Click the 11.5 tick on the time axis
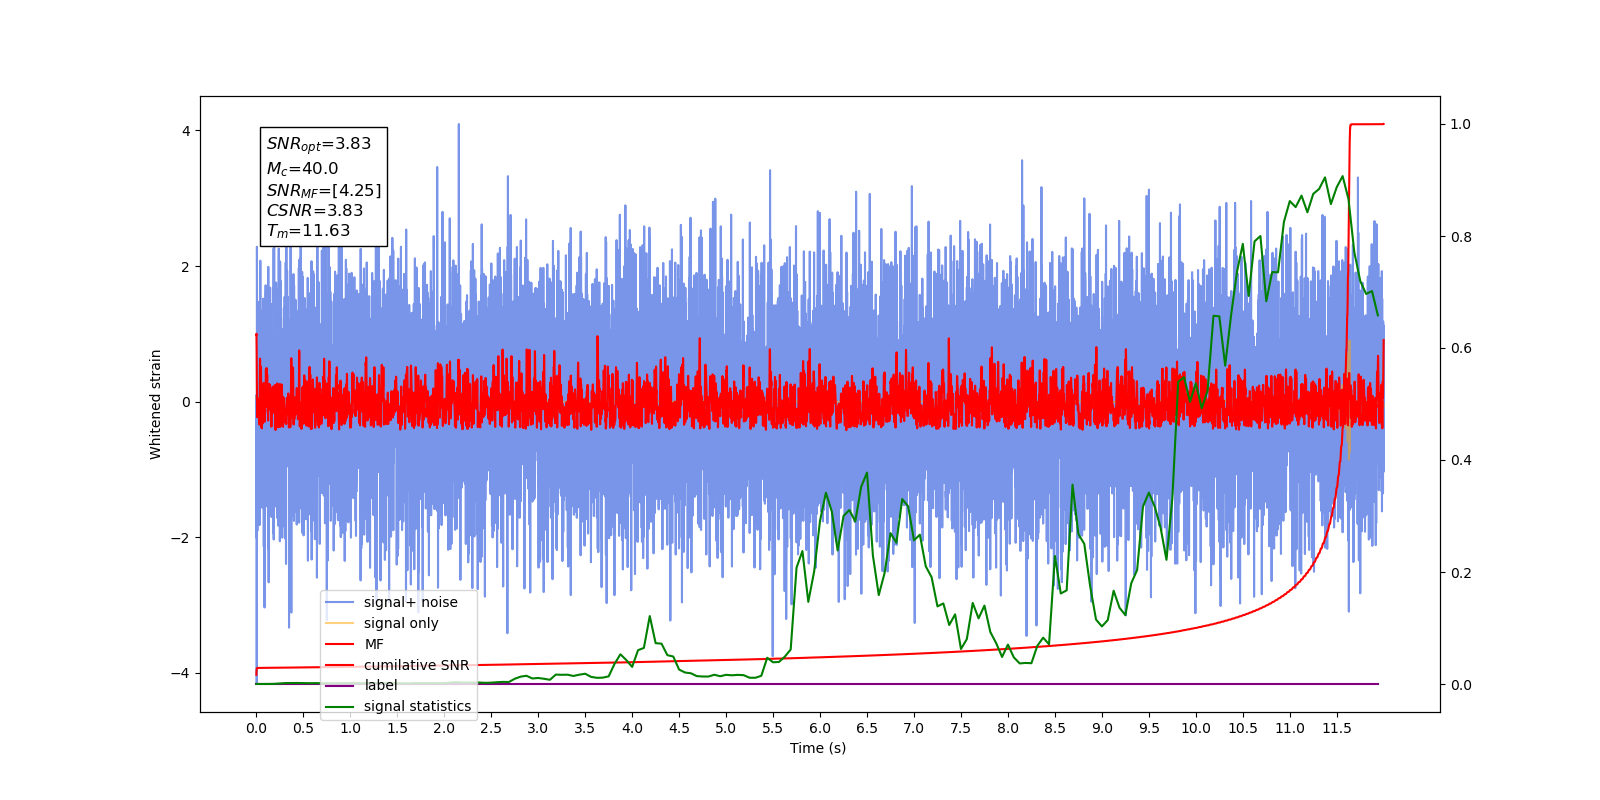This screenshot has width=1600, height=800. click(x=1337, y=728)
